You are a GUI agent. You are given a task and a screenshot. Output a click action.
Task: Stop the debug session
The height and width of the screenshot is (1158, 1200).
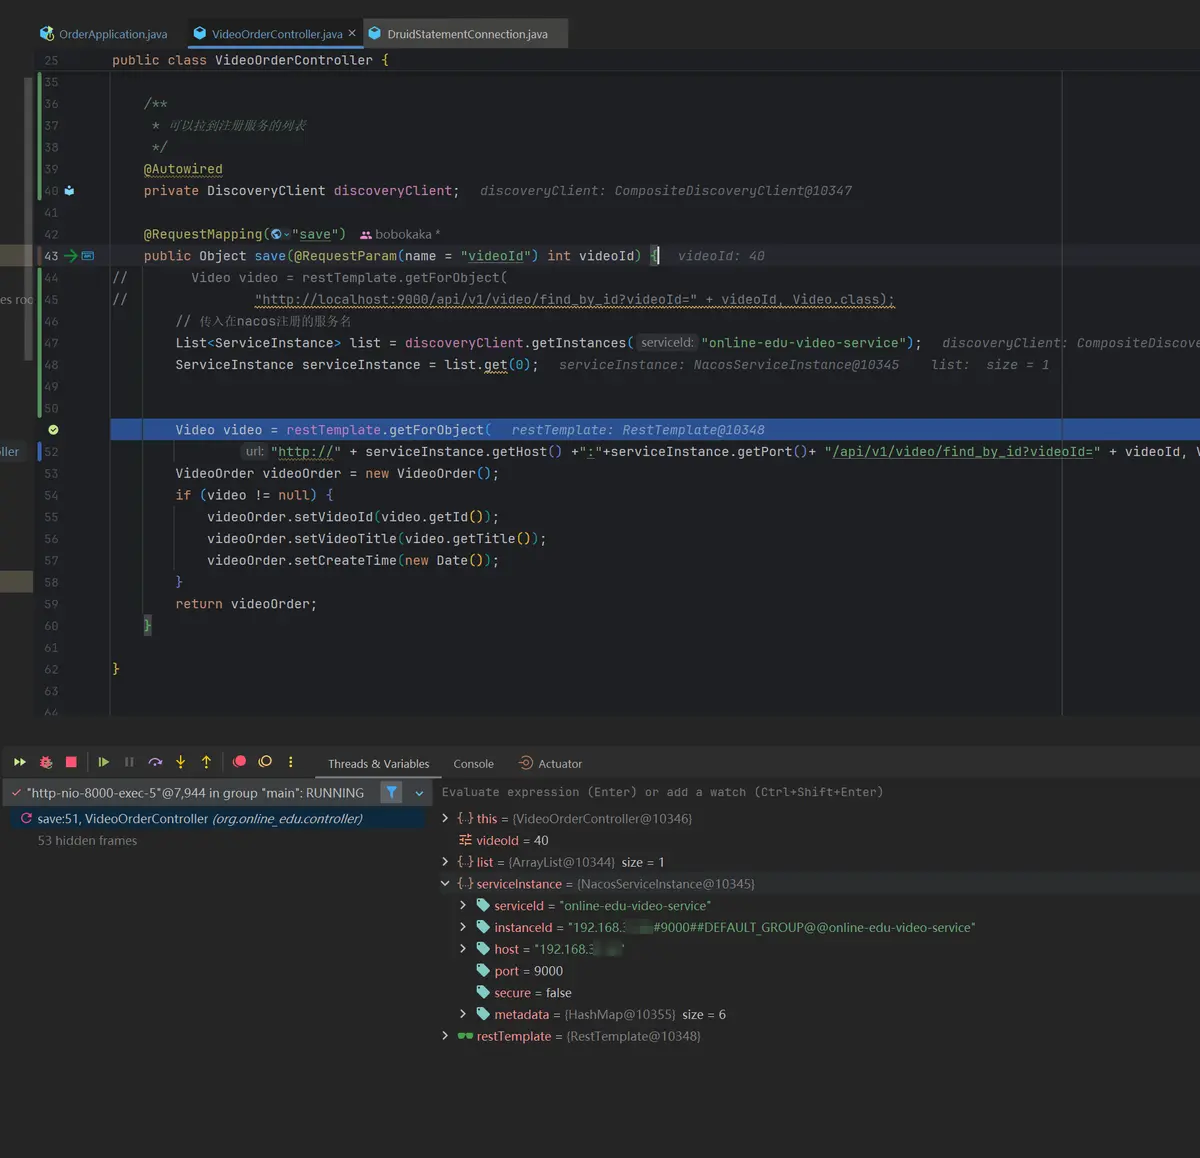(71, 762)
